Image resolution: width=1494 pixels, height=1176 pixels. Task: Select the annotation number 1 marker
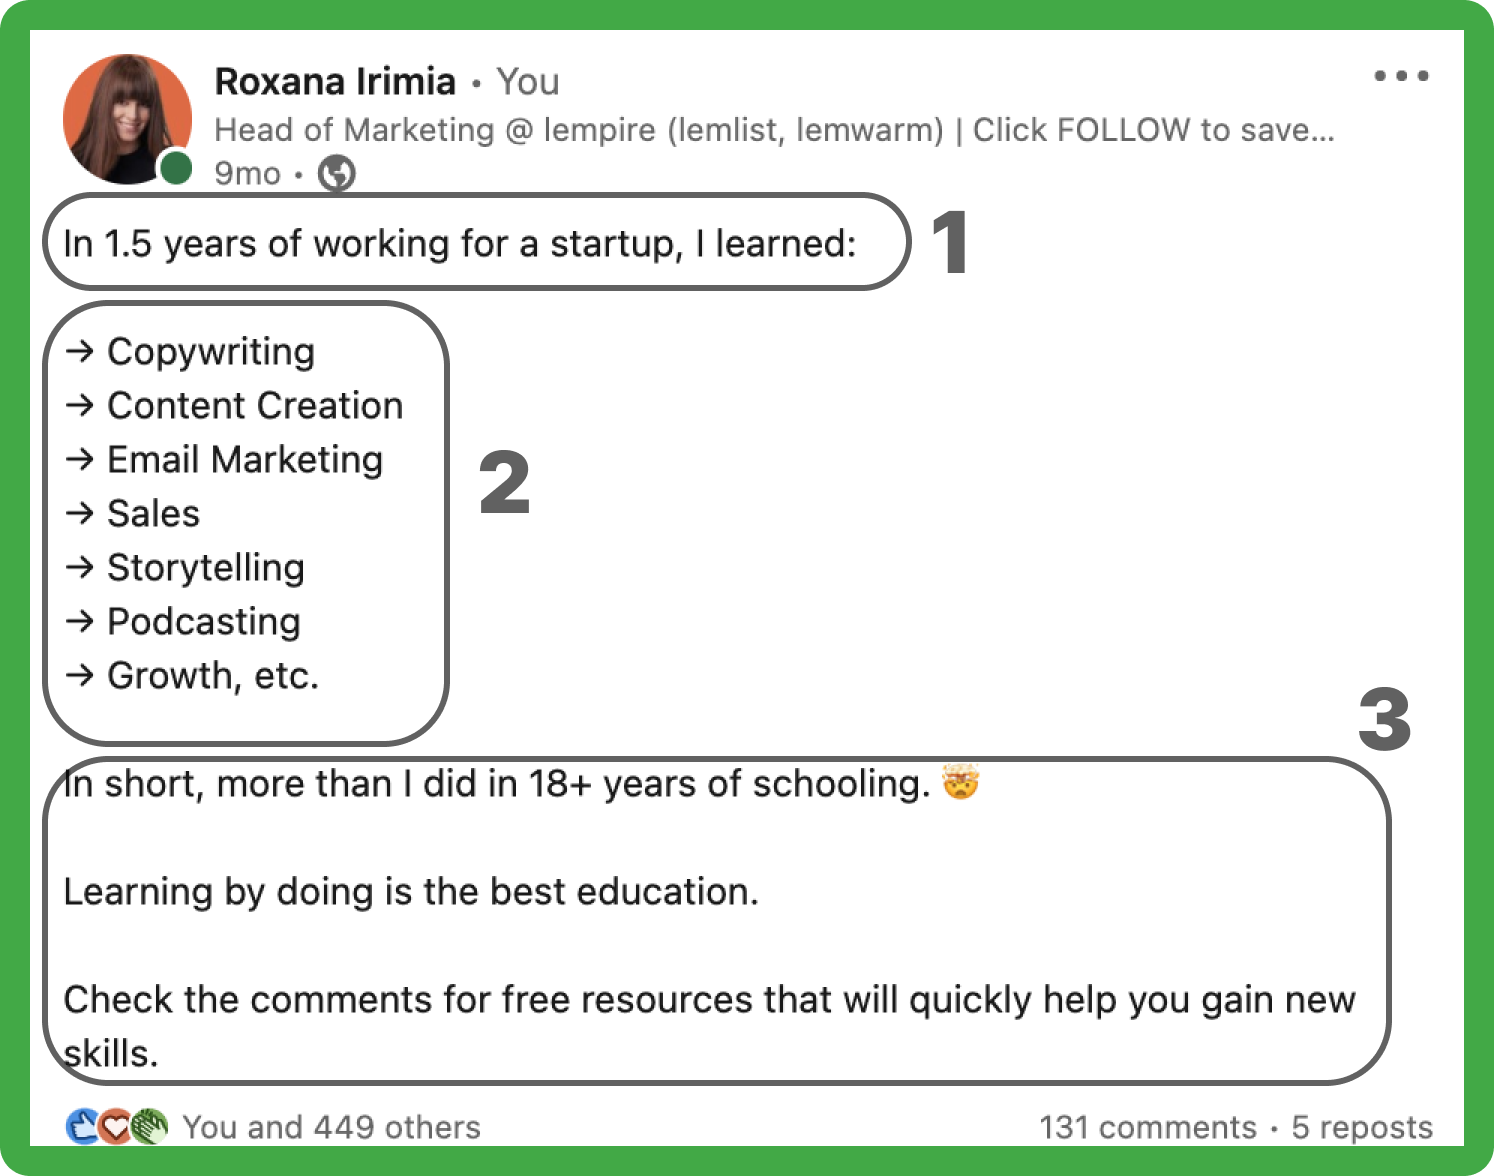(x=951, y=243)
